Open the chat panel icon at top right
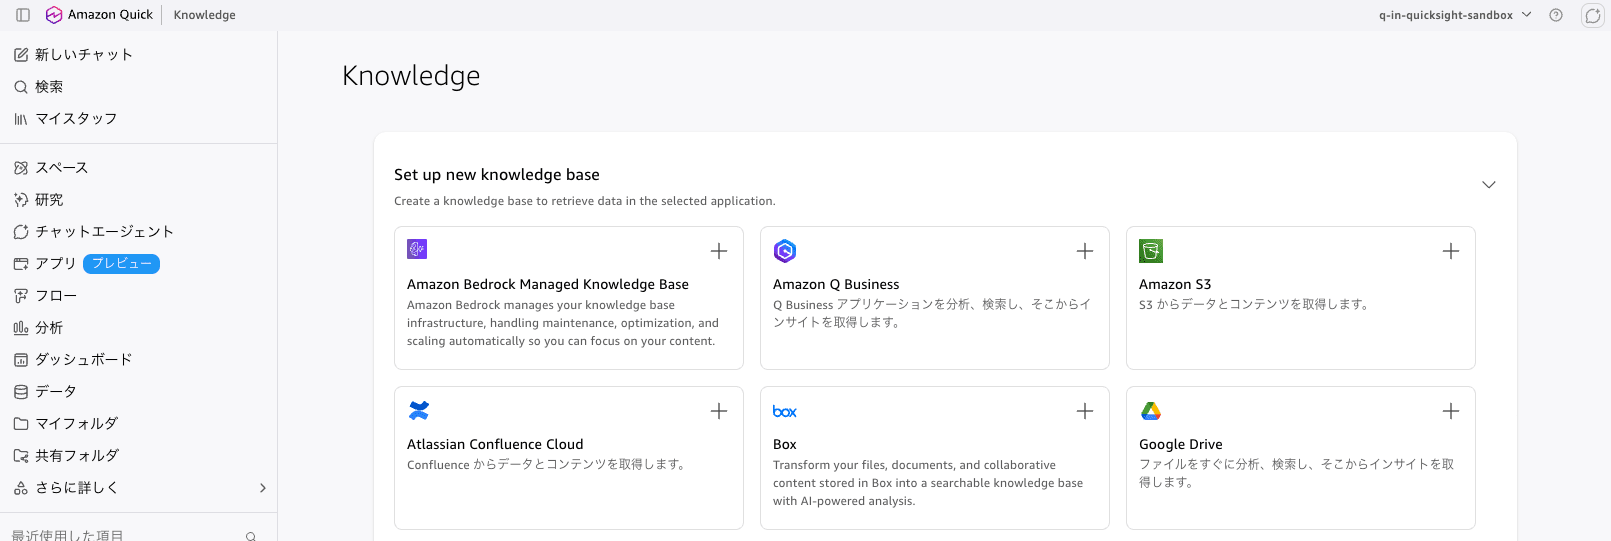The height and width of the screenshot is (541, 1611). point(1593,15)
